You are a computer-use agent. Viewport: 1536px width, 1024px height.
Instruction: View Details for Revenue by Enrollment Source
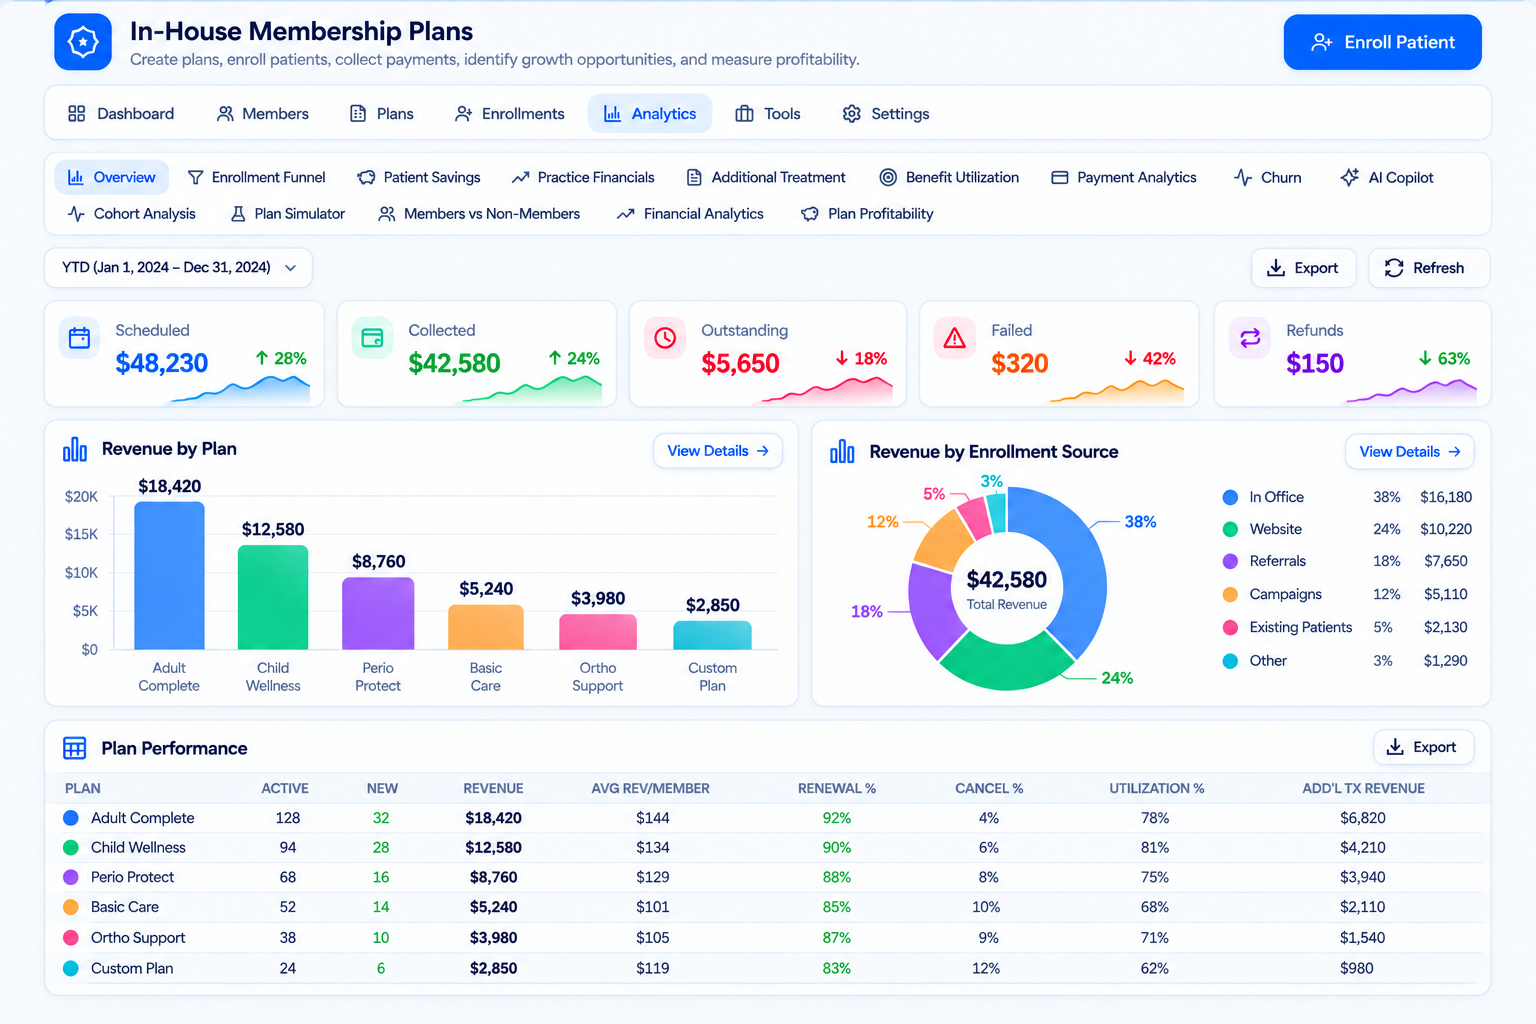pos(1409,452)
